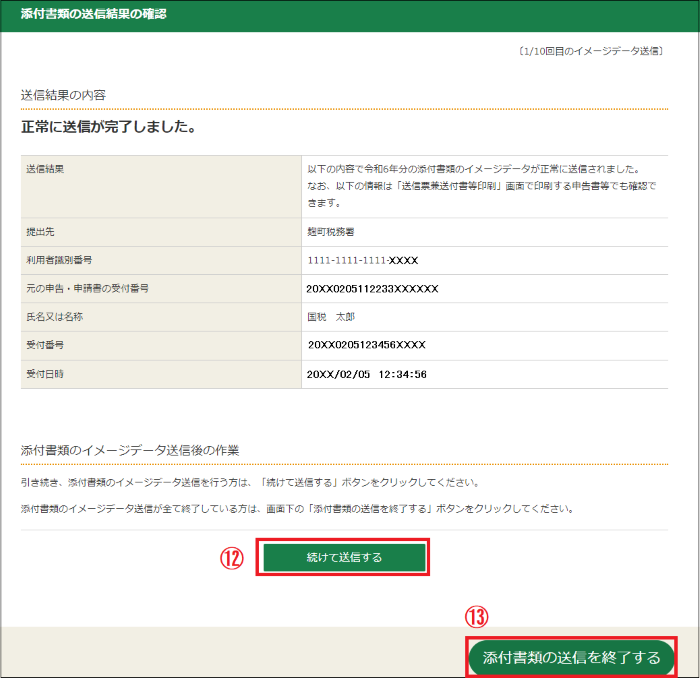
Task: Click the 続けて送信する button
Action: (x=344, y=558)
